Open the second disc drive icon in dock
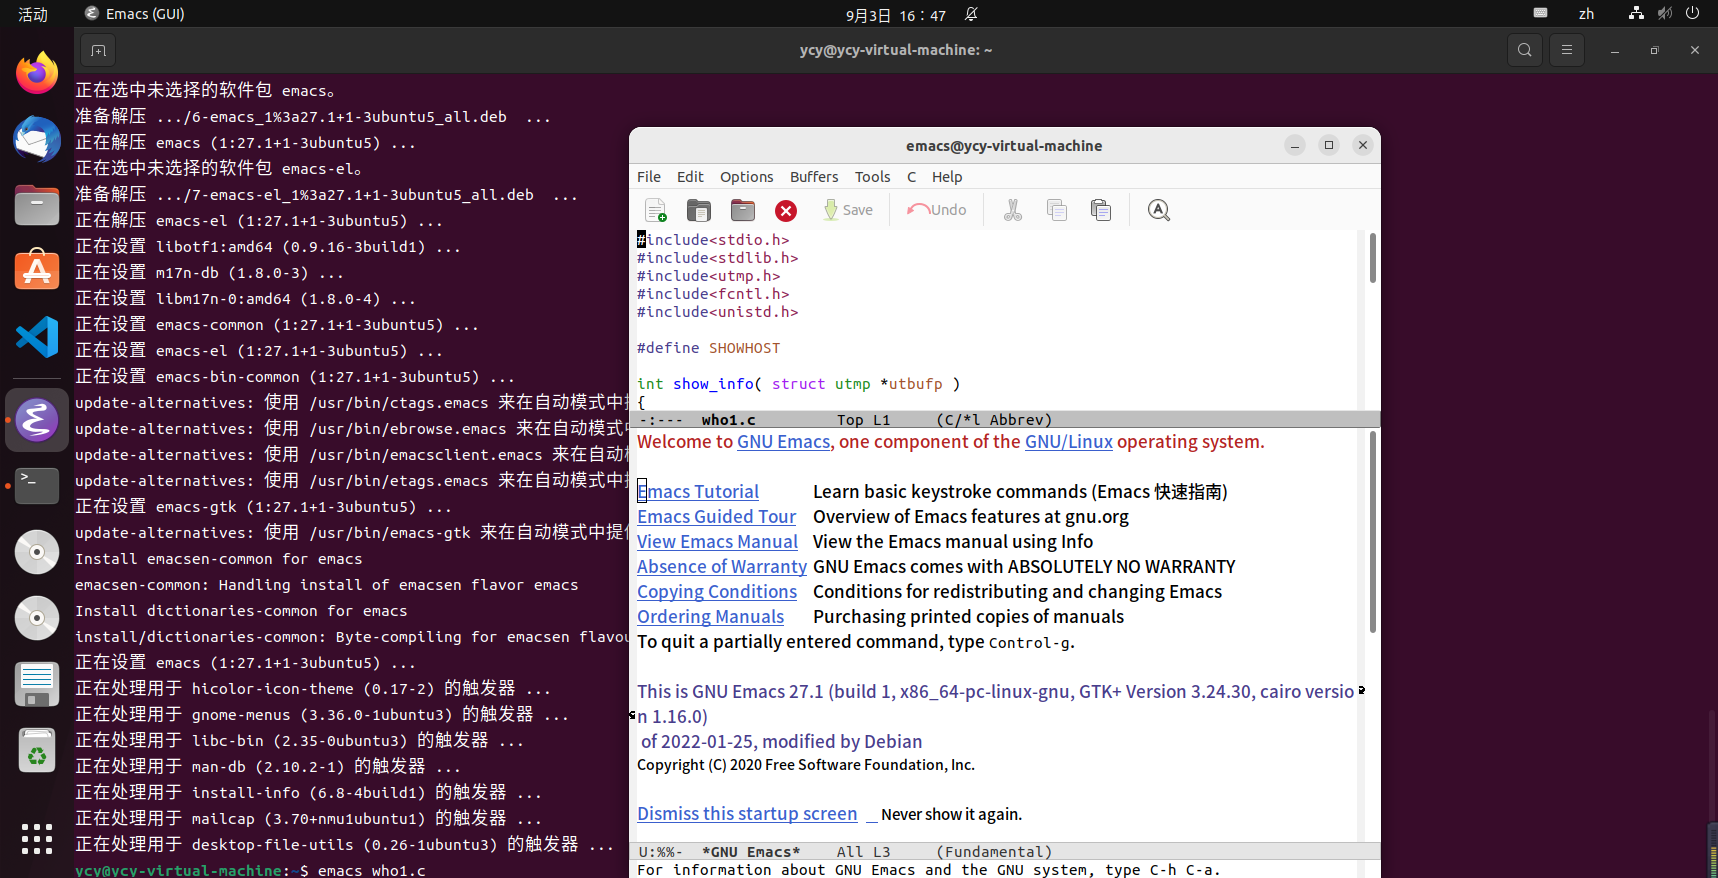The width and height of the screenshot is (1718, 878). [37, 618]
